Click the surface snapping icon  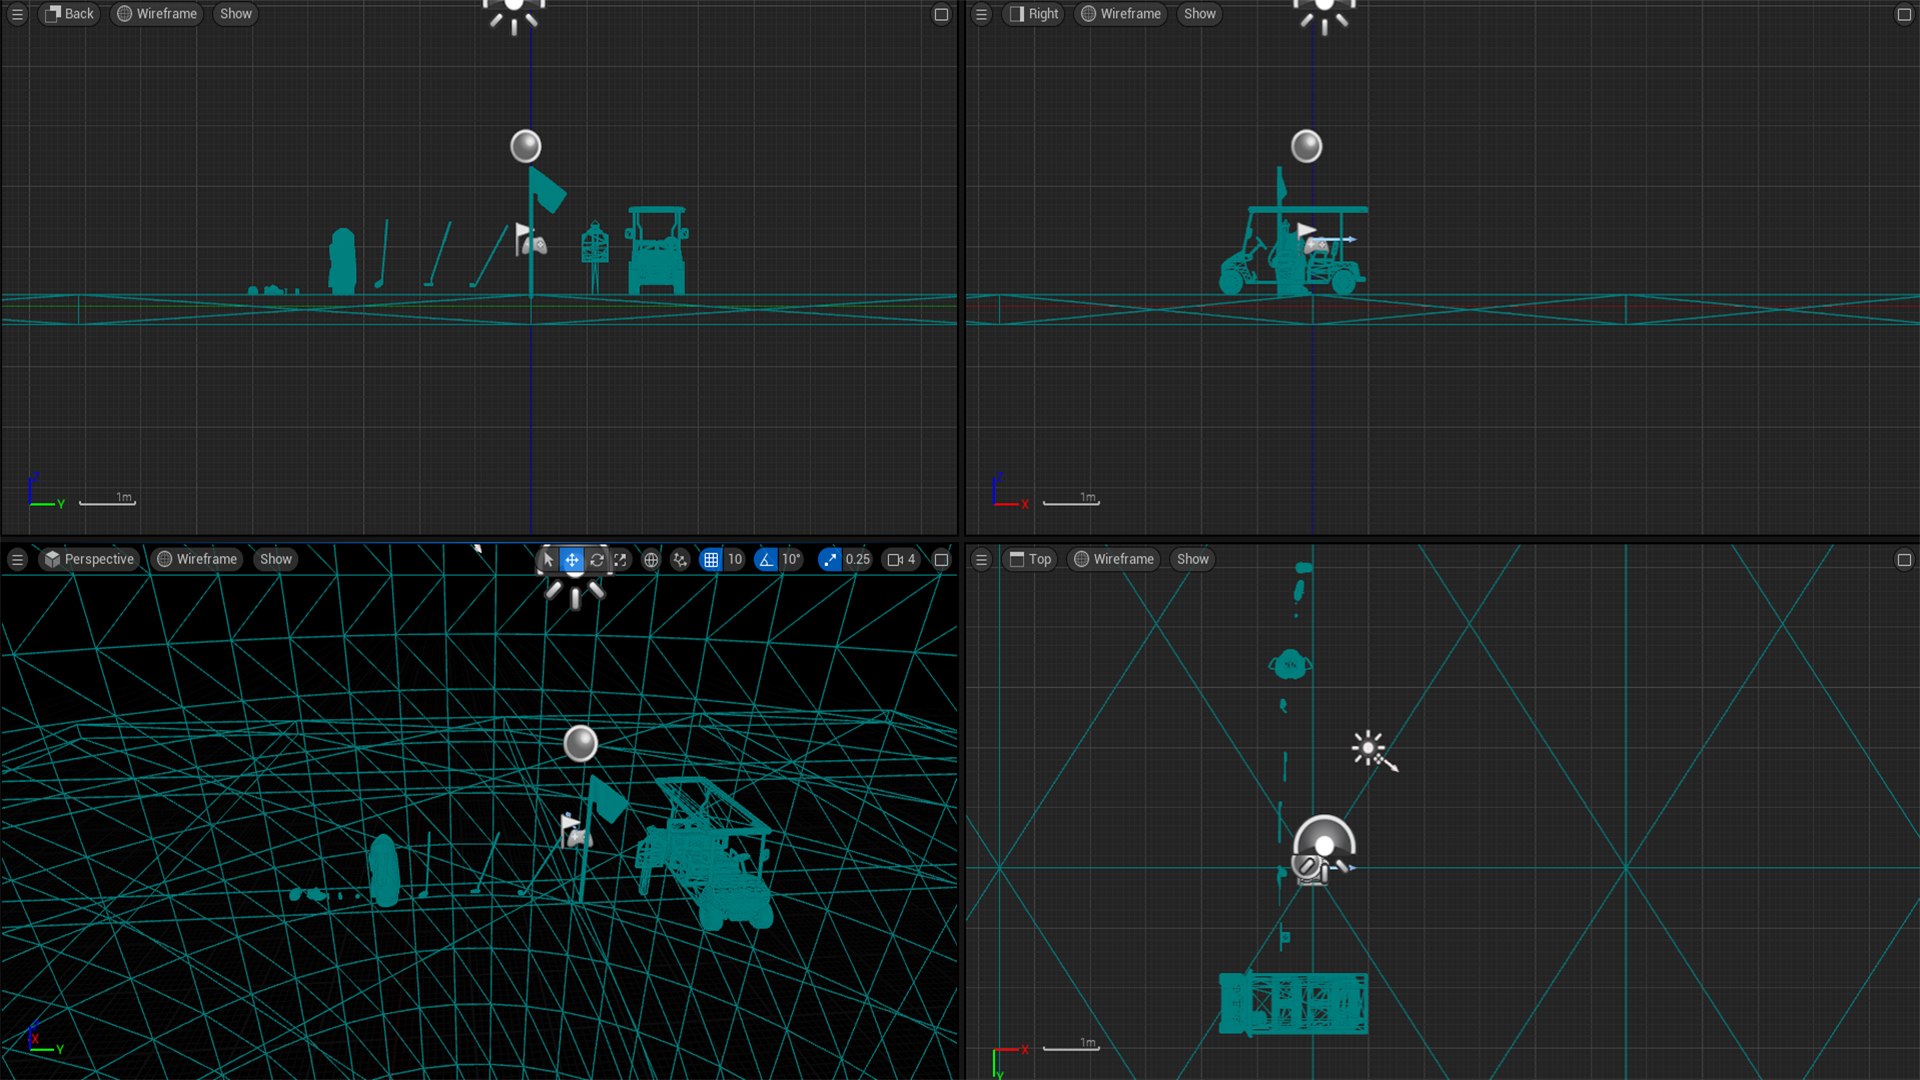point(680,560)
